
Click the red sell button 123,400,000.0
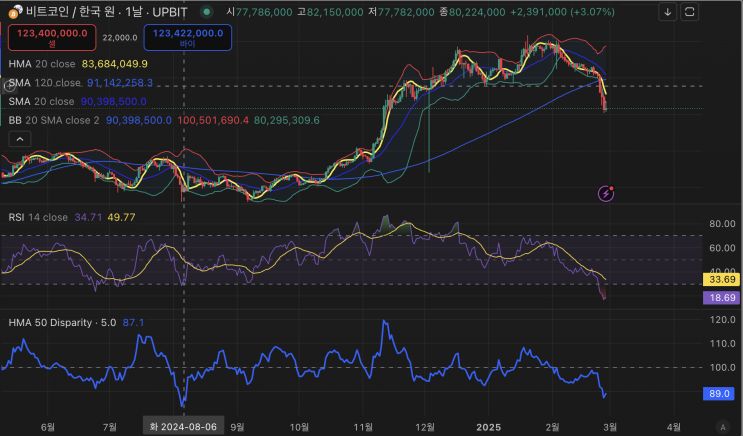52,37
